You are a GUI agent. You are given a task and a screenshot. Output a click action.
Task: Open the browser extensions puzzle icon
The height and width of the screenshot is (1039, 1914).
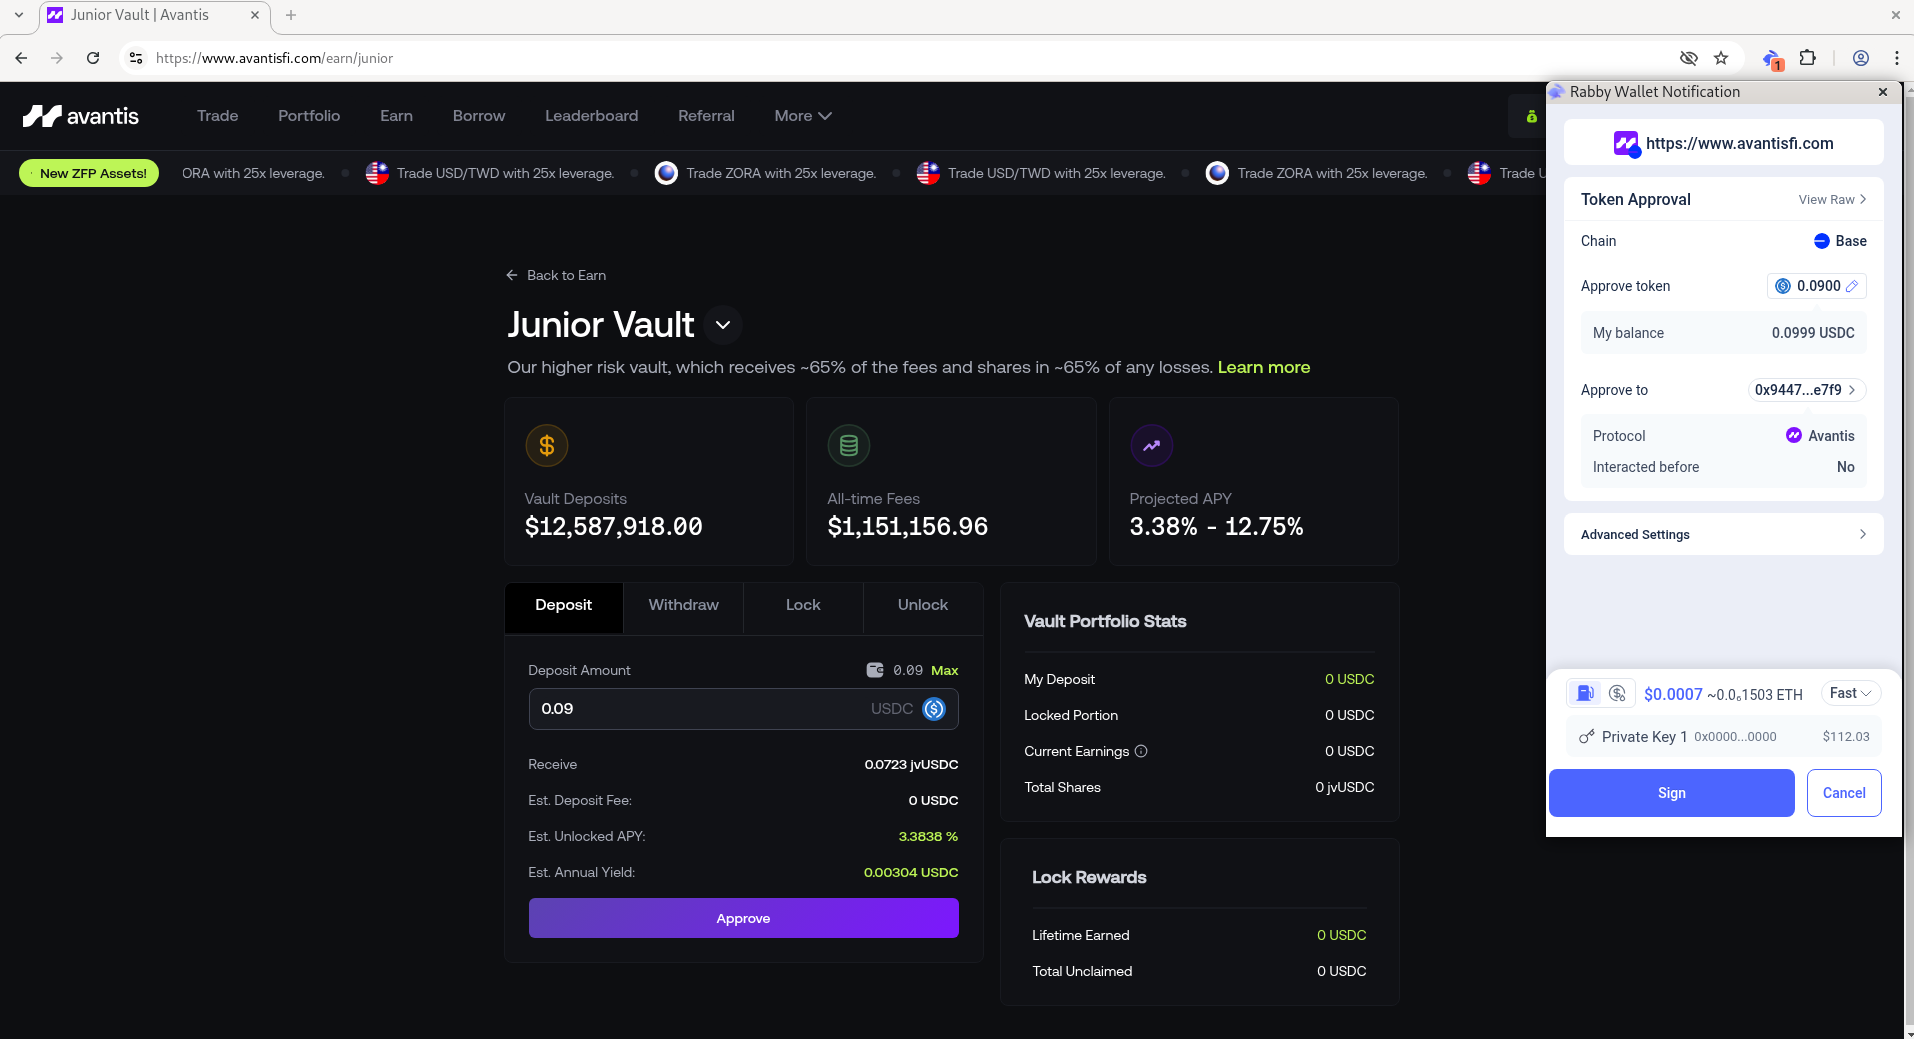coord(1807,58)
